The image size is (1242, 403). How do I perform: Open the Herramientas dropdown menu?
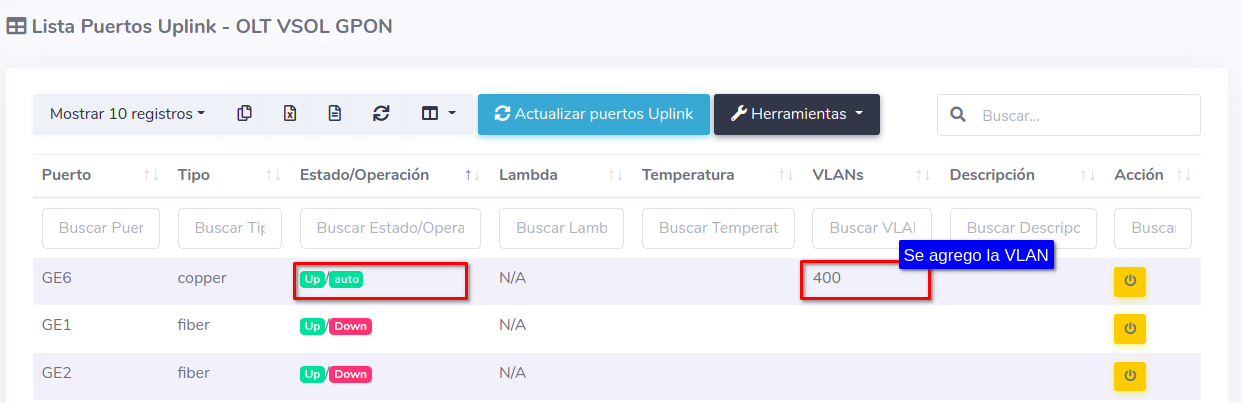(796, 114)
